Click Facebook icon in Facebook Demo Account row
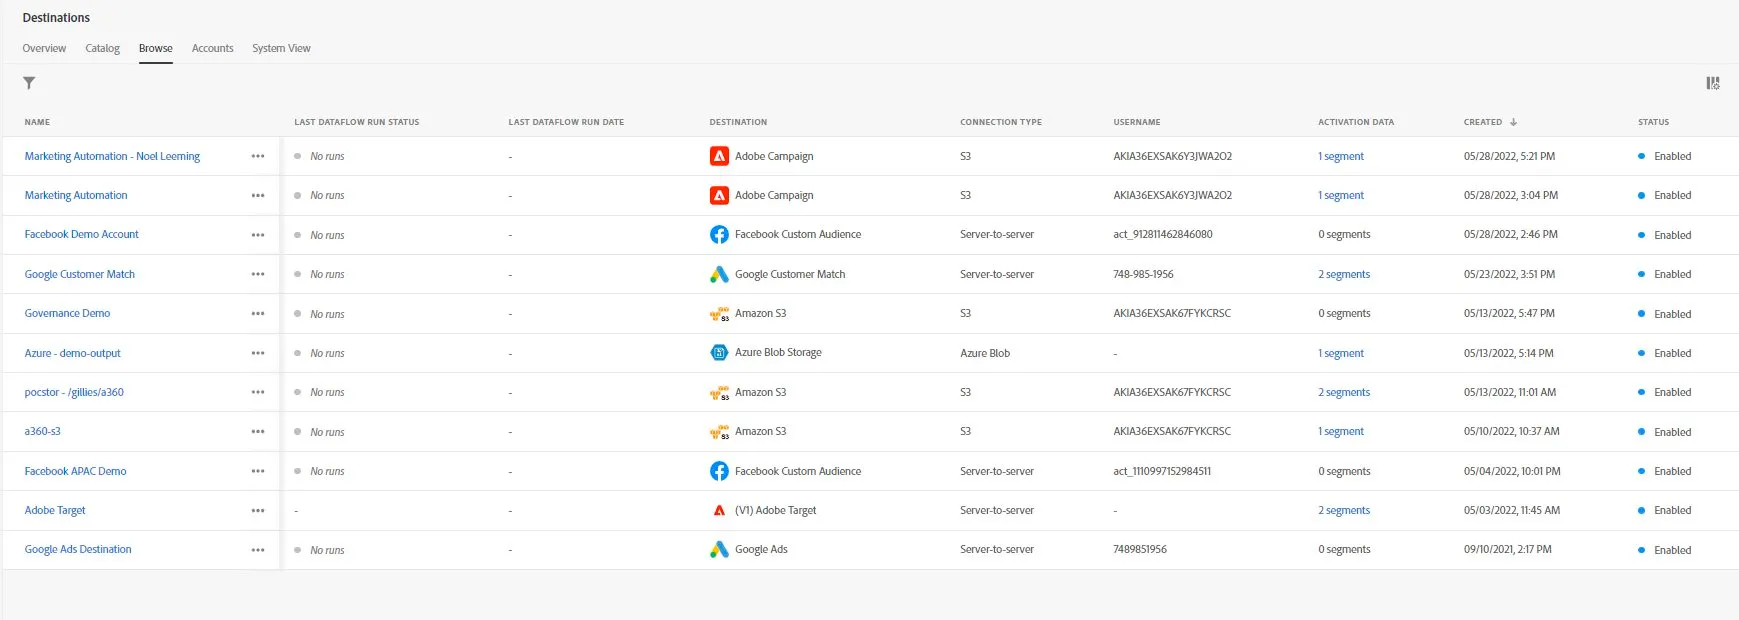Viewport: 1739px width, 620px height. click(x=719, y=234)
